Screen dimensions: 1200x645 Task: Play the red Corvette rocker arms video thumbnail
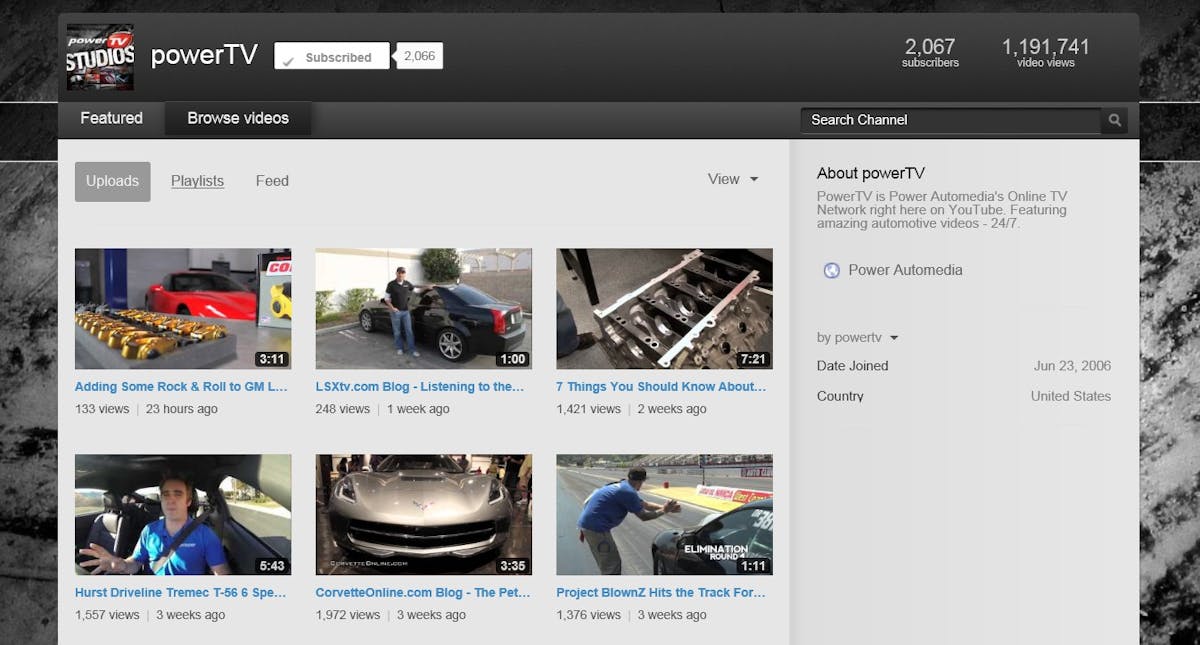[183, 309]
